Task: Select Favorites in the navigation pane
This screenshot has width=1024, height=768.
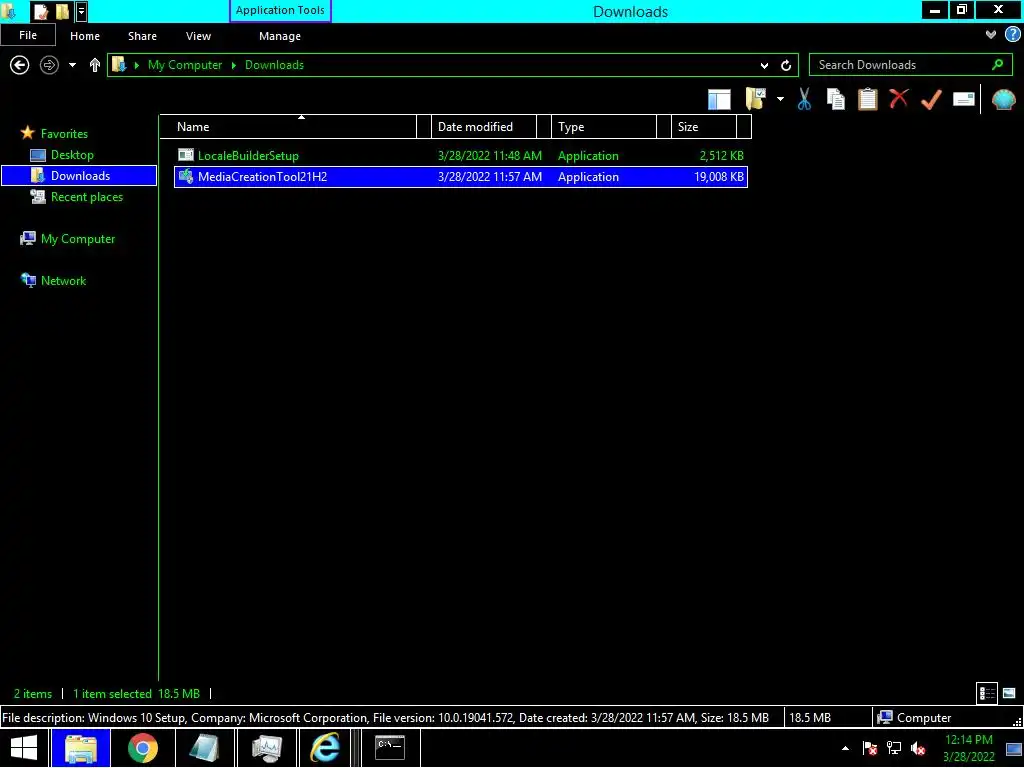Action: point(64,133)
